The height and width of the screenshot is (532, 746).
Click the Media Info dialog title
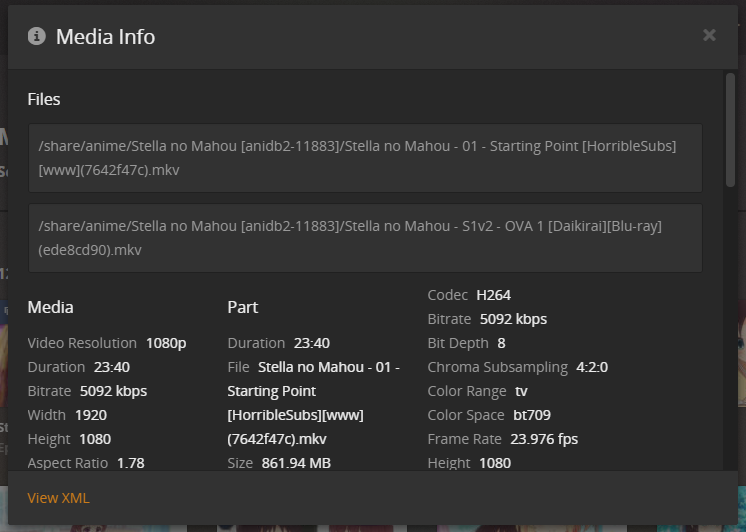pos(106,37)
